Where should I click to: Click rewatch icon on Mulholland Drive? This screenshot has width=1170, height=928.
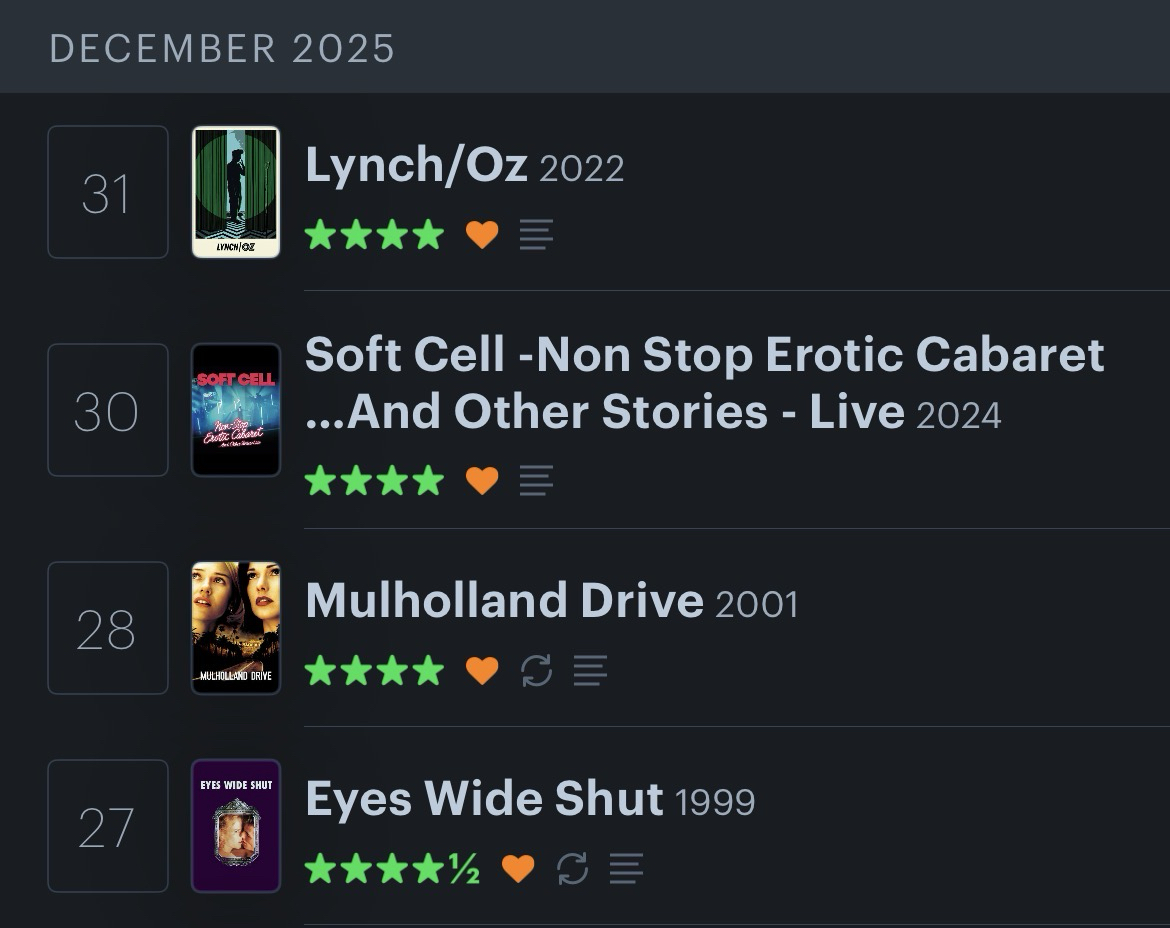(537, 670)
